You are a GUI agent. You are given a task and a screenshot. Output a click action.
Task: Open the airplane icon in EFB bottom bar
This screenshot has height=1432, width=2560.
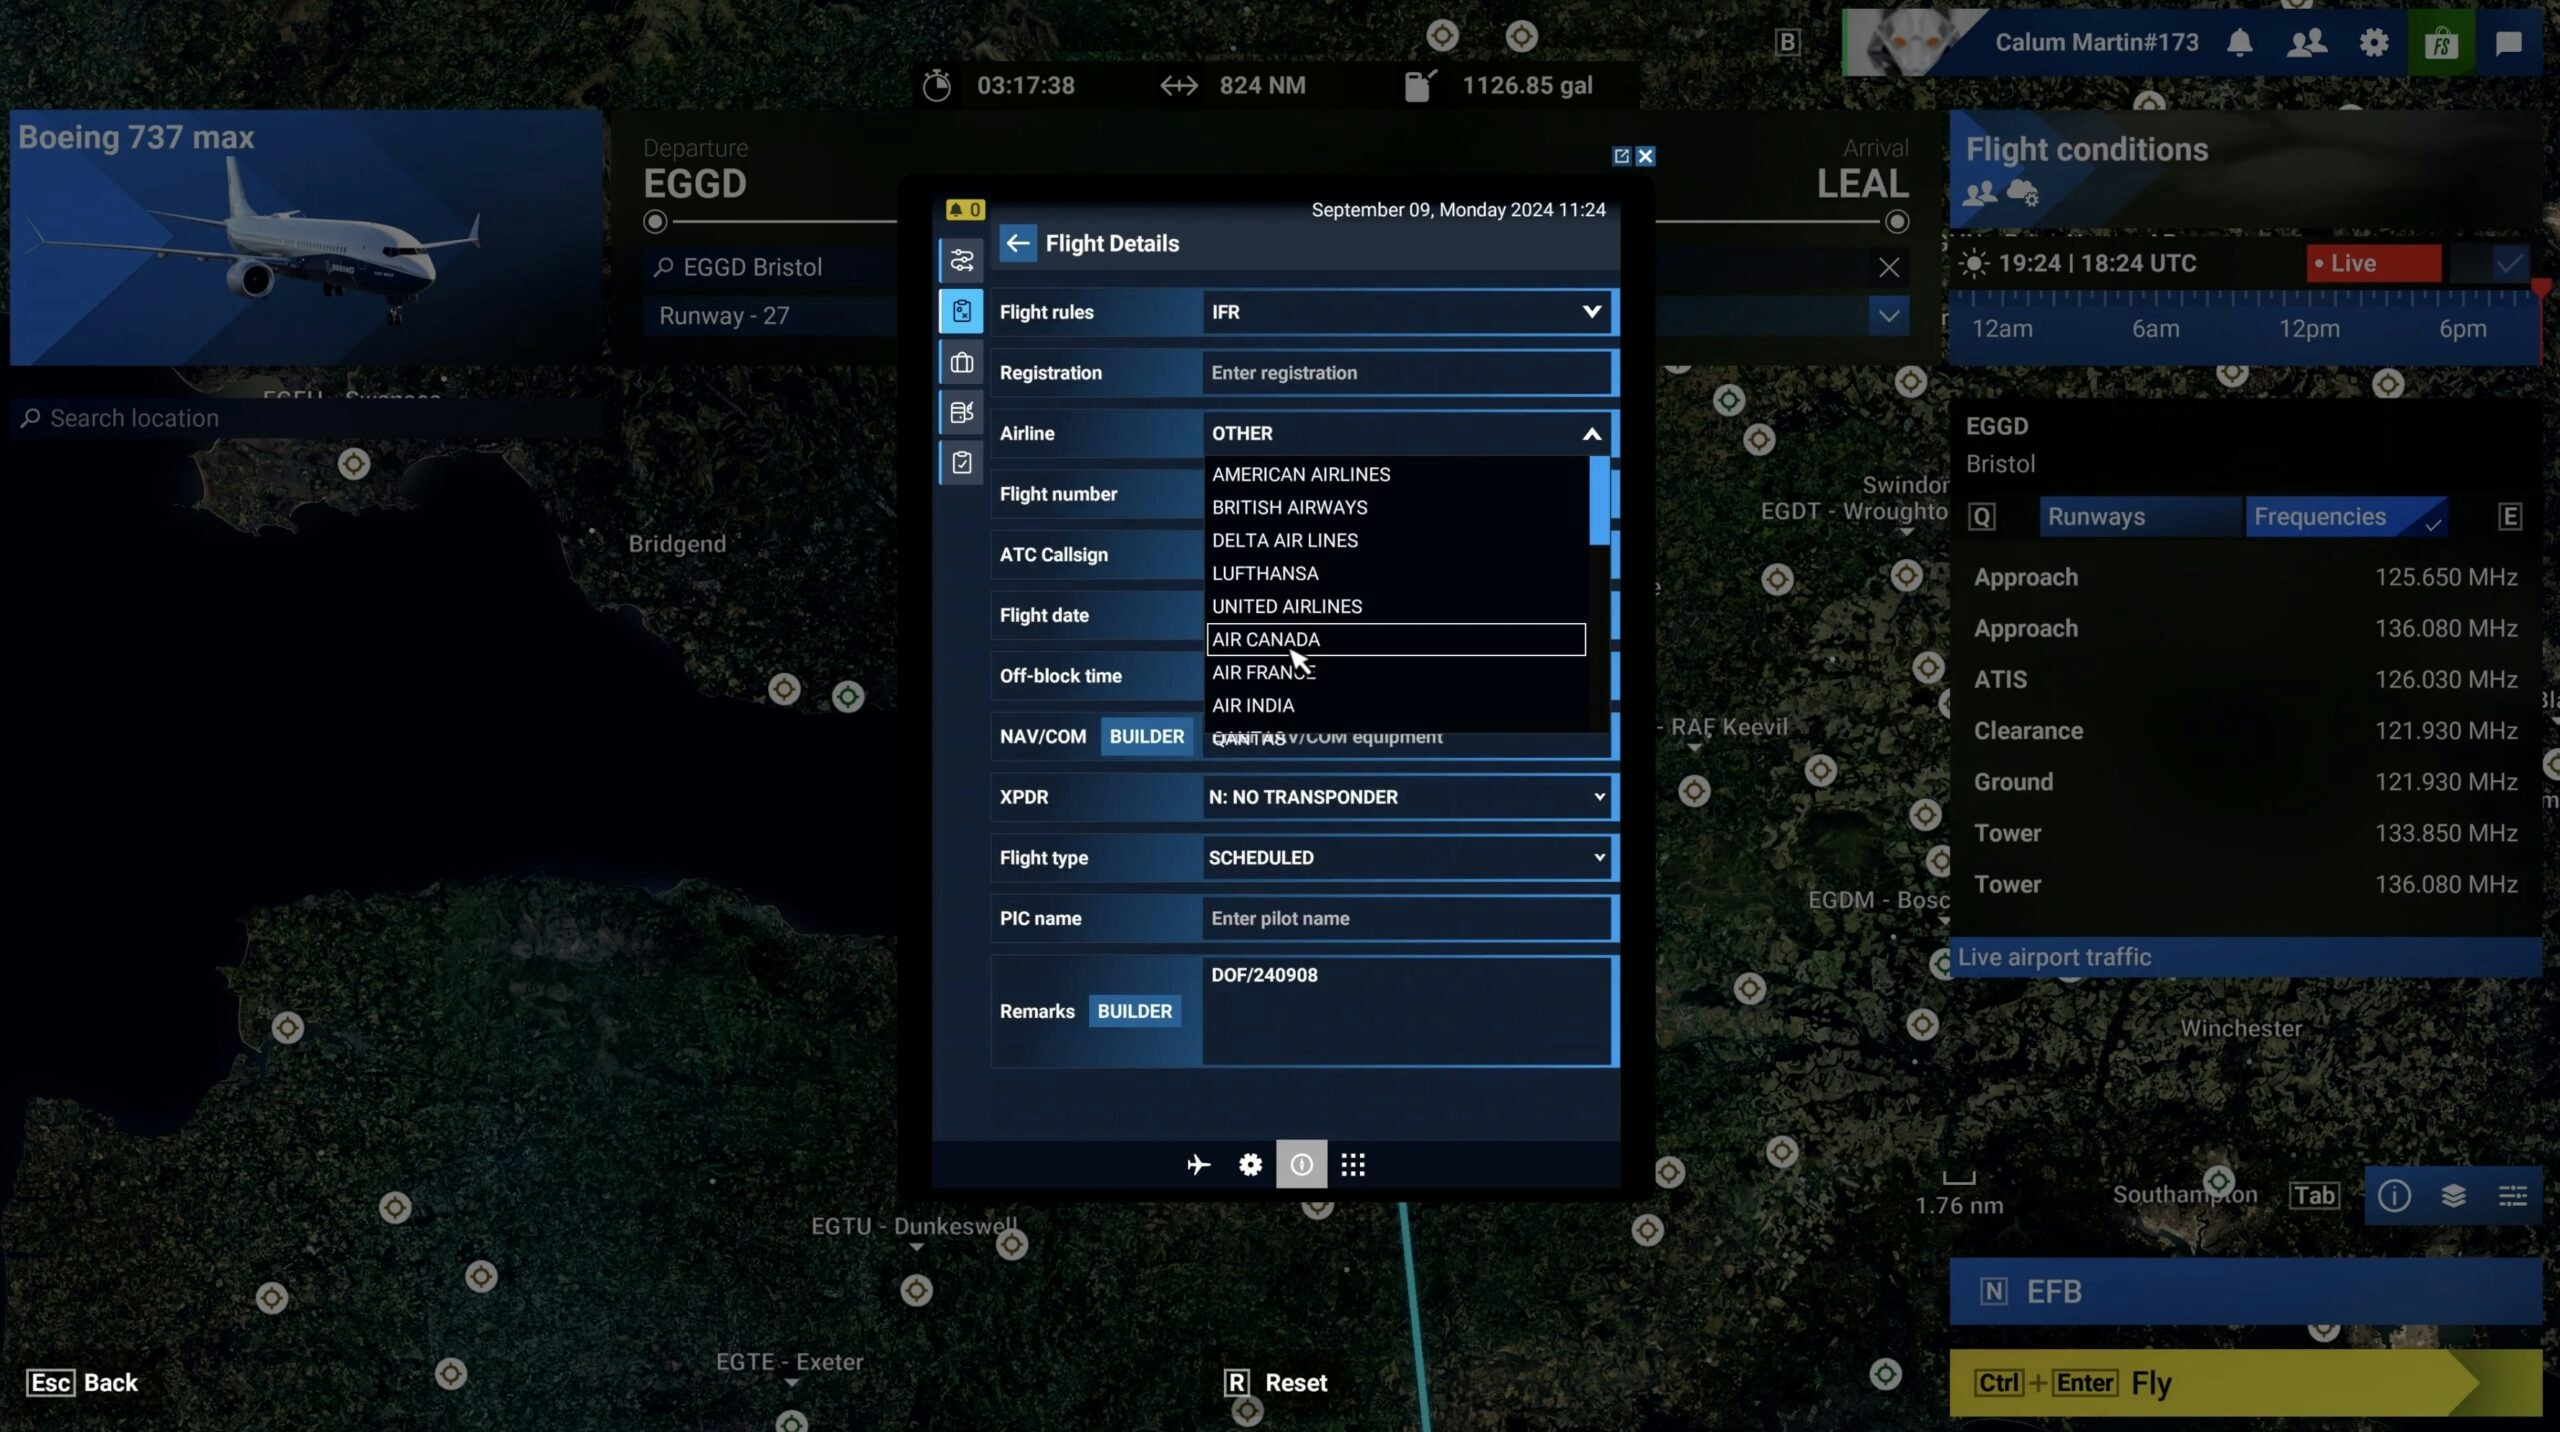point(1198,1164)
